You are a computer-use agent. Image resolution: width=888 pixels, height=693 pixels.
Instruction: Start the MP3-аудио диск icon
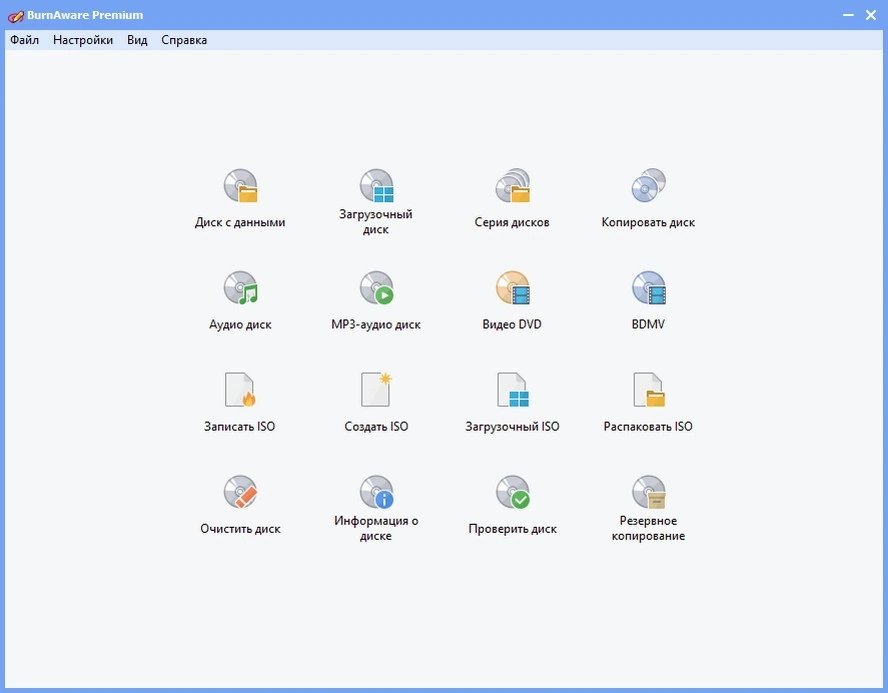coord(377,288)
